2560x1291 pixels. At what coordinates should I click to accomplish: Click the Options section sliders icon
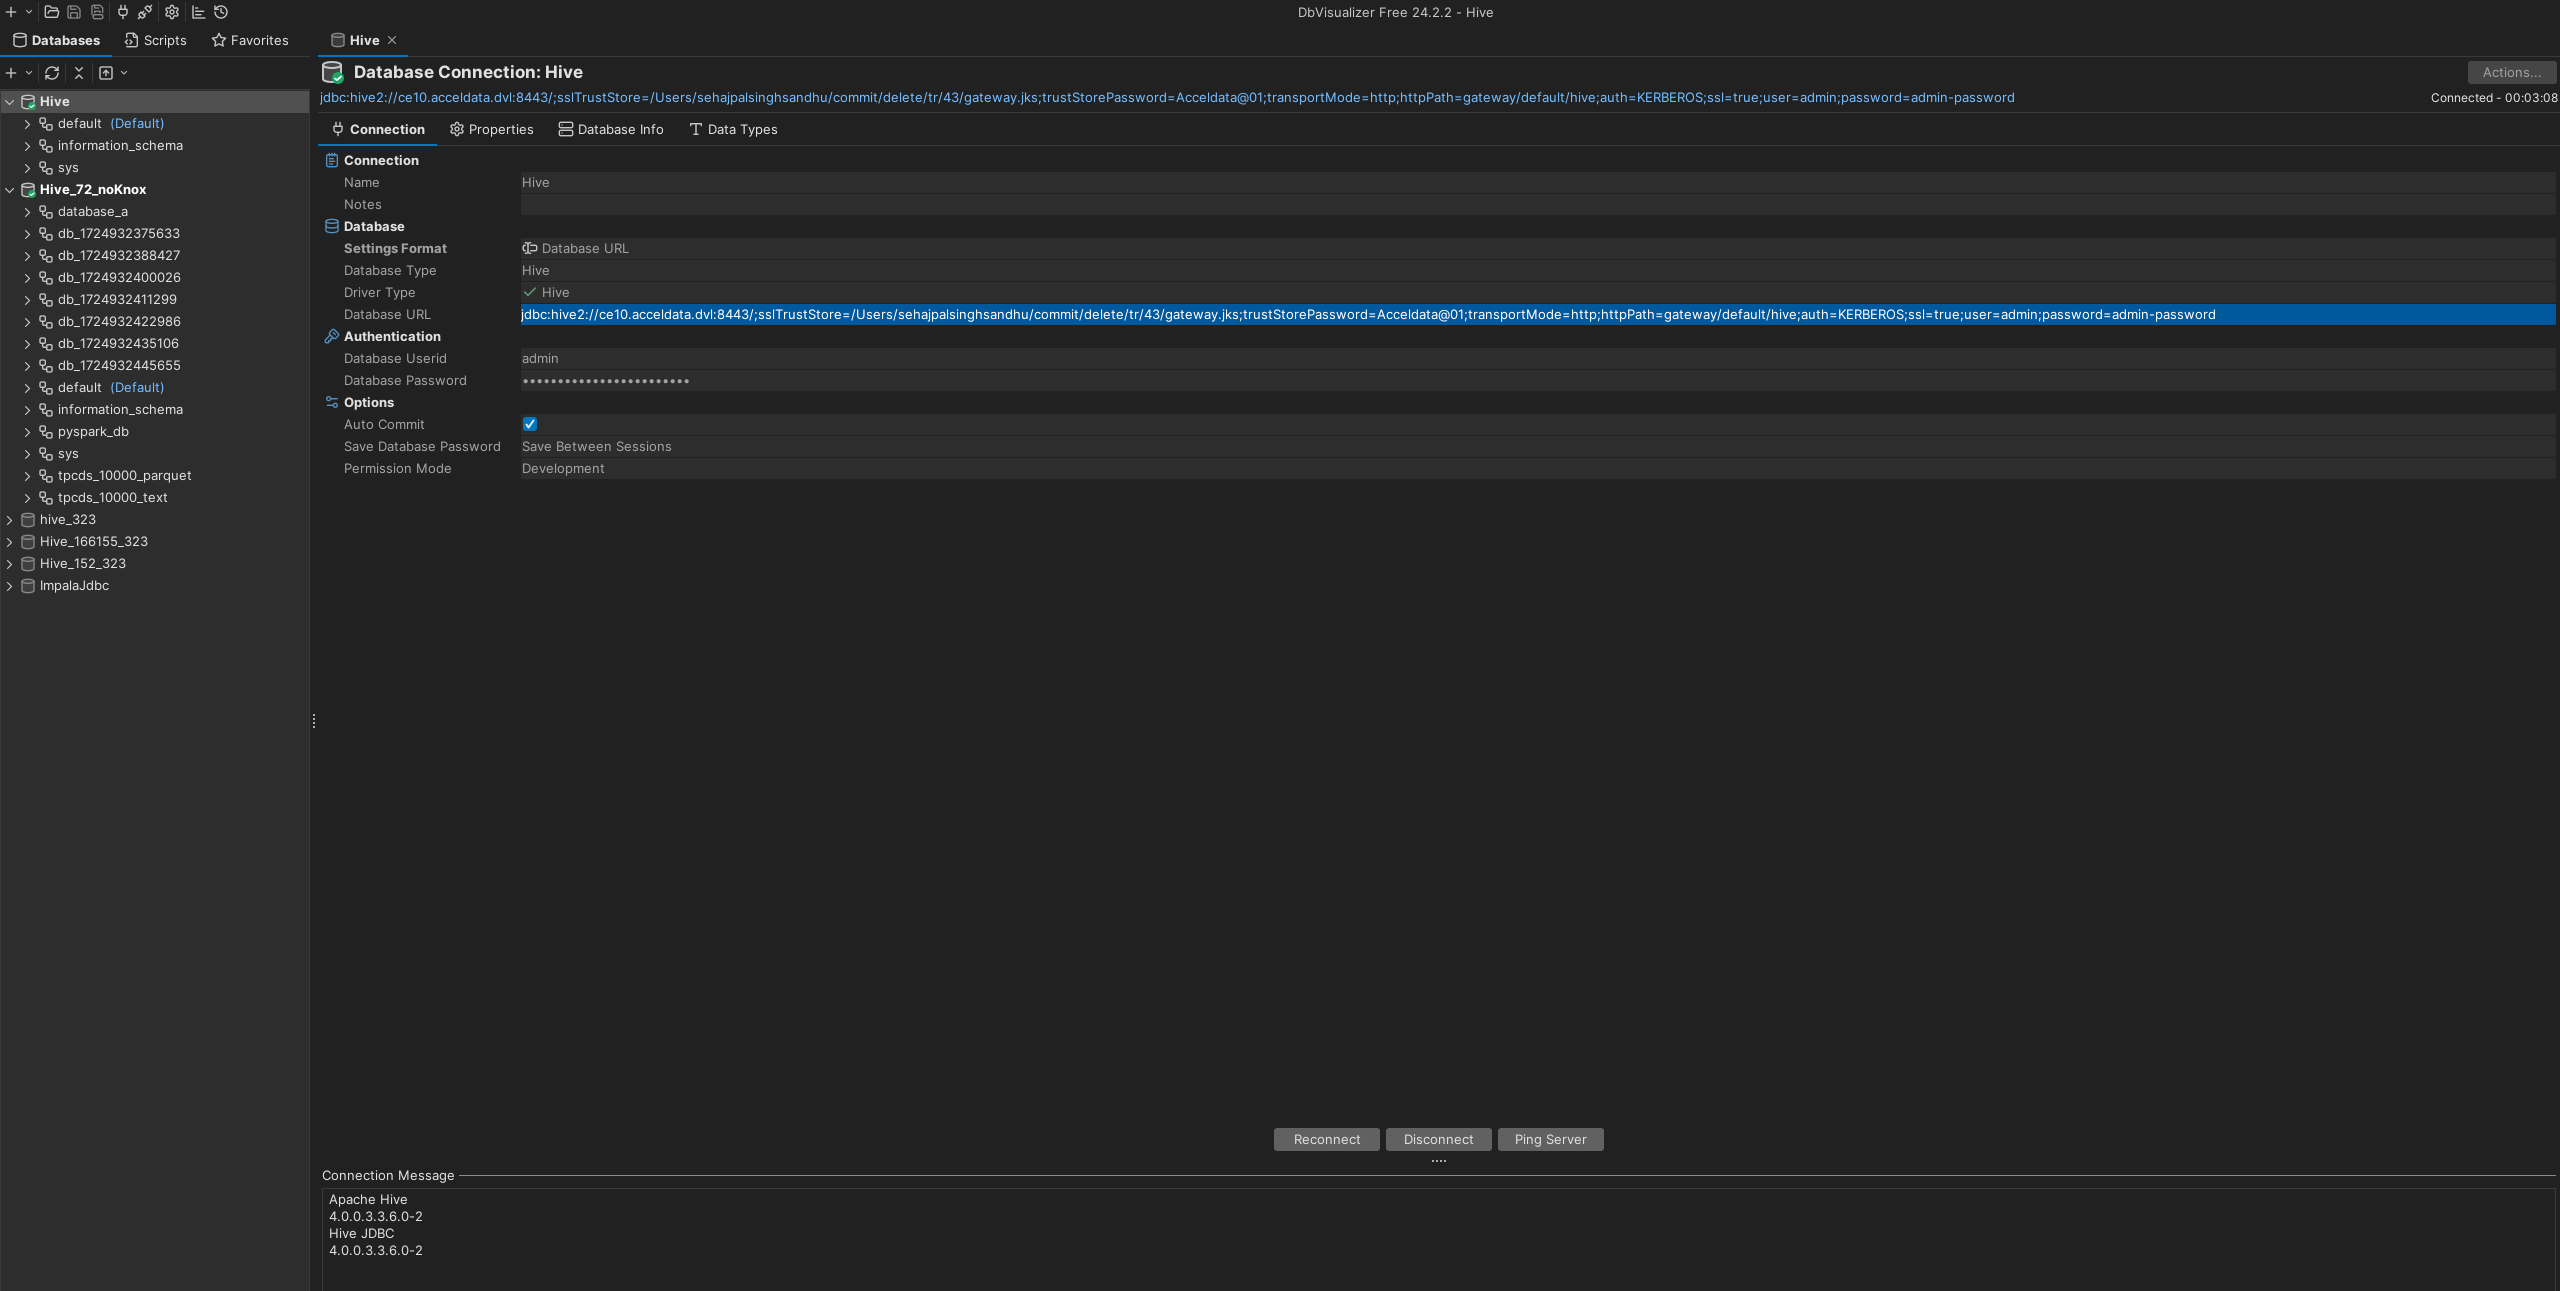332,403
